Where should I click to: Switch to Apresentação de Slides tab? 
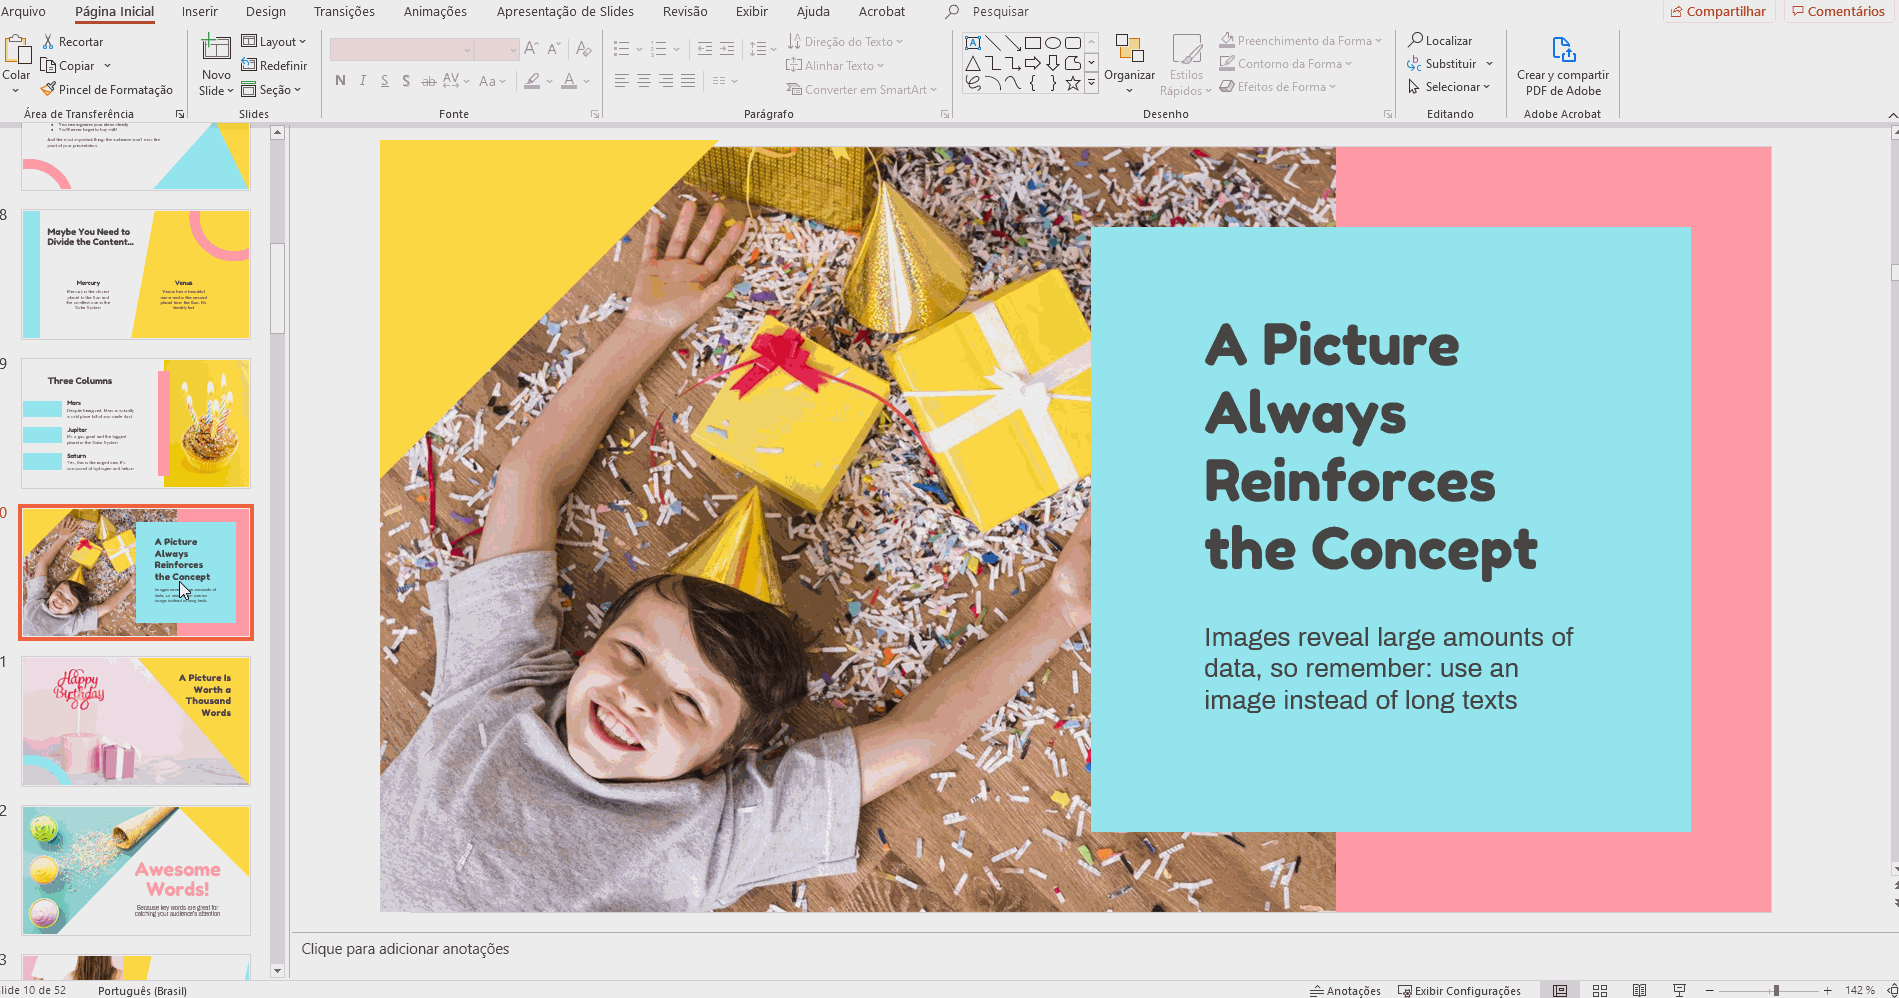[565, 11]
